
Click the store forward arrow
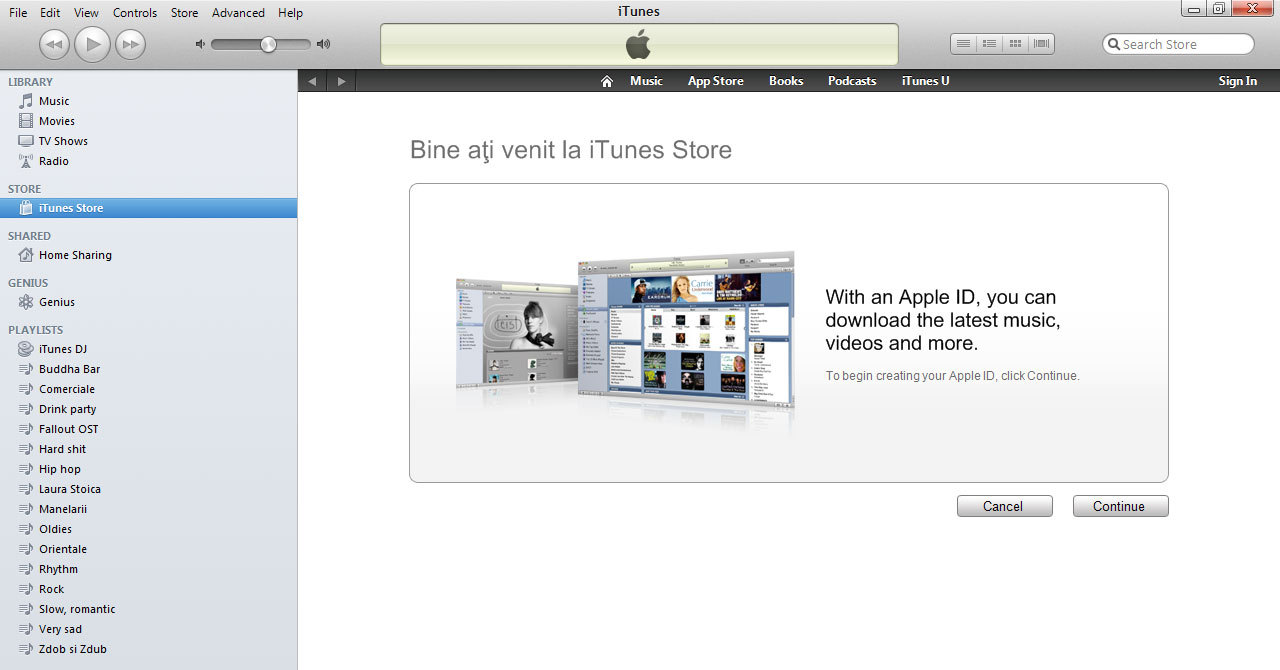tap(341, 81)
